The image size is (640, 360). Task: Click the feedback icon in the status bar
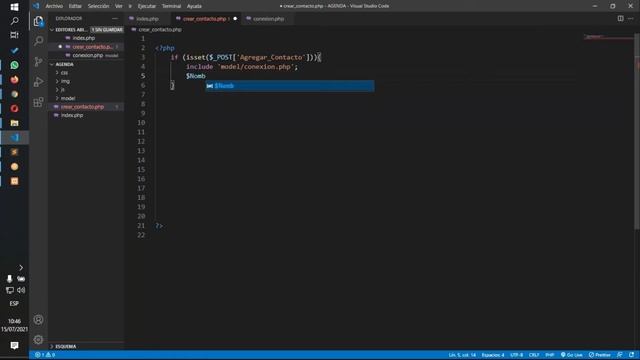(620, 355)
